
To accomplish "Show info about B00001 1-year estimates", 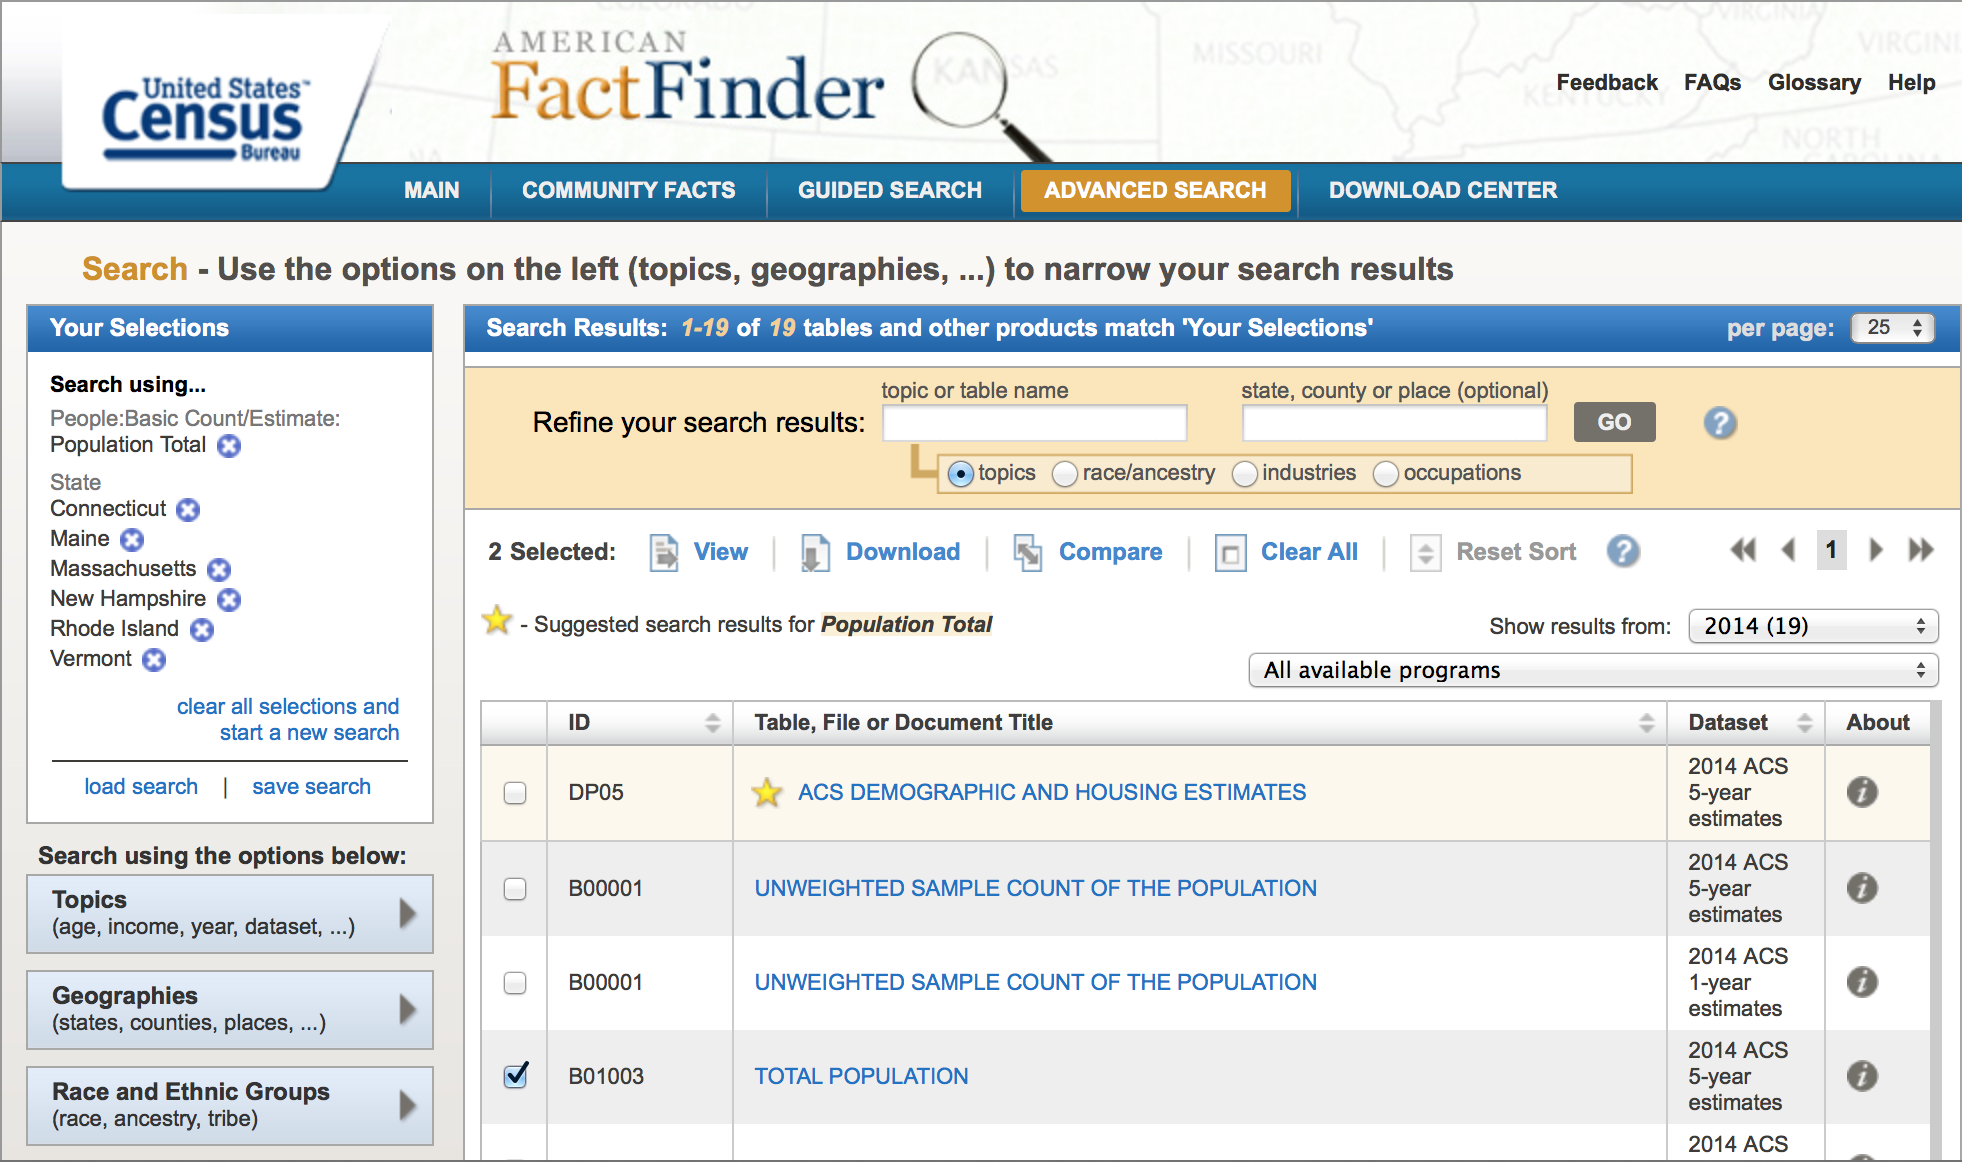I will (x=1862, y=982).
